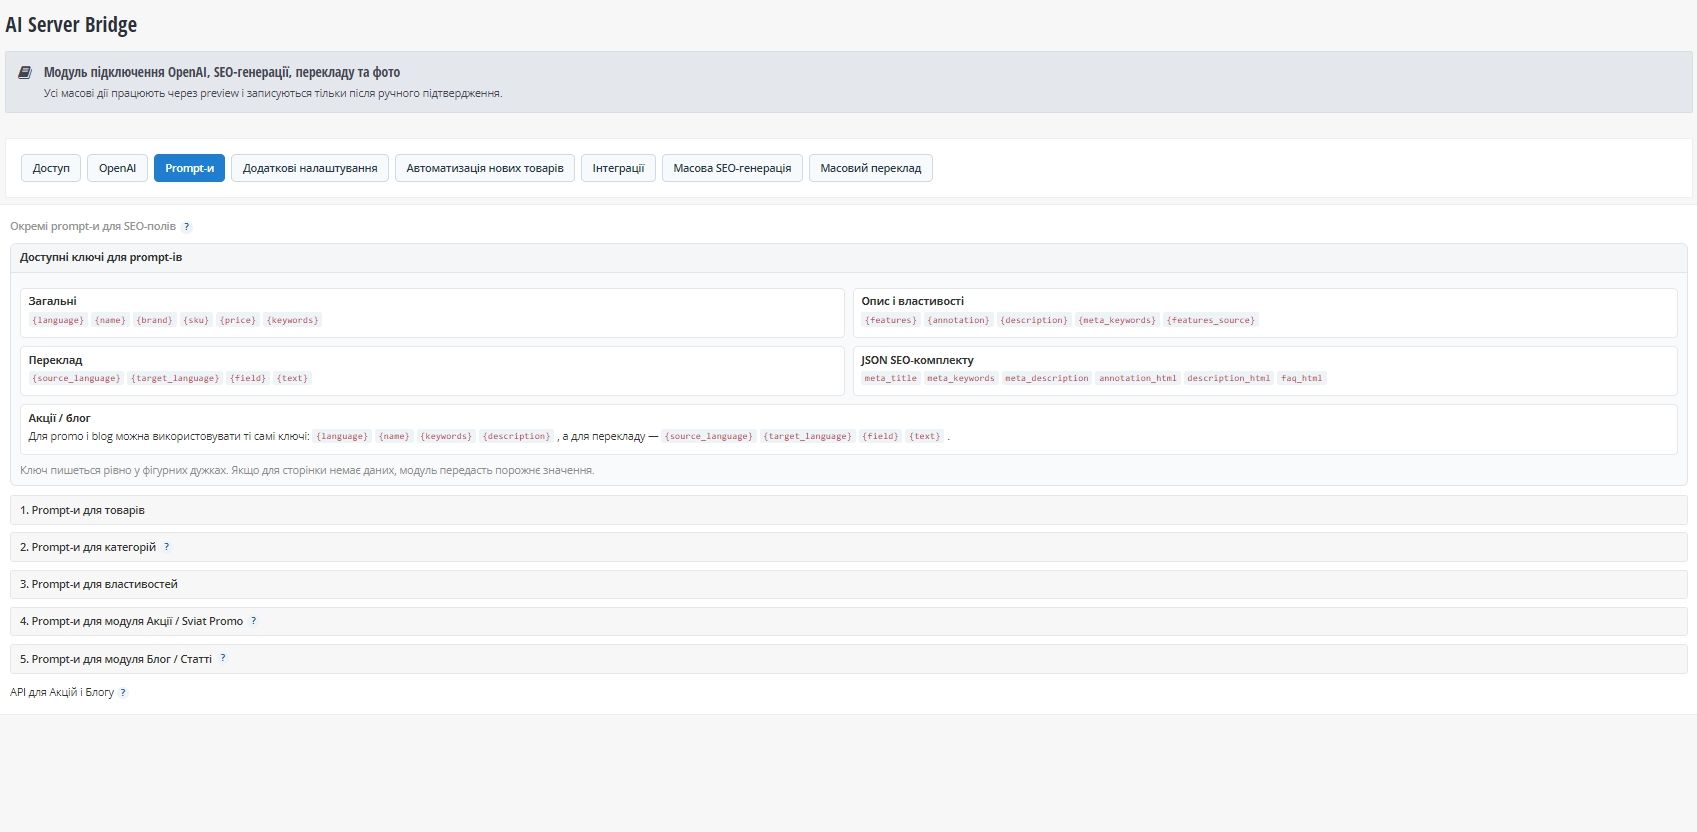Show help for the Акції / Sviat Promo prompts
The image size is (1697, 832).
[254, 621]
